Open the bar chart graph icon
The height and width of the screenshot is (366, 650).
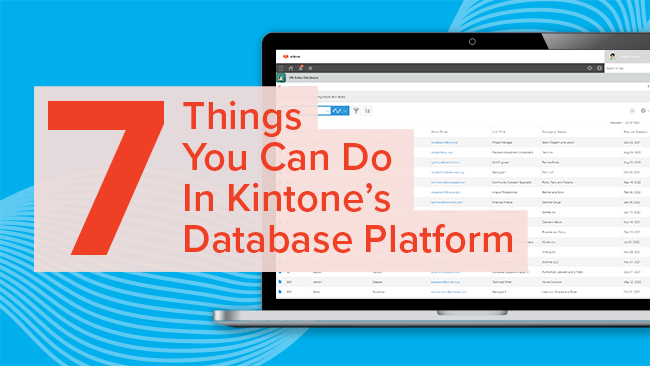368,111
